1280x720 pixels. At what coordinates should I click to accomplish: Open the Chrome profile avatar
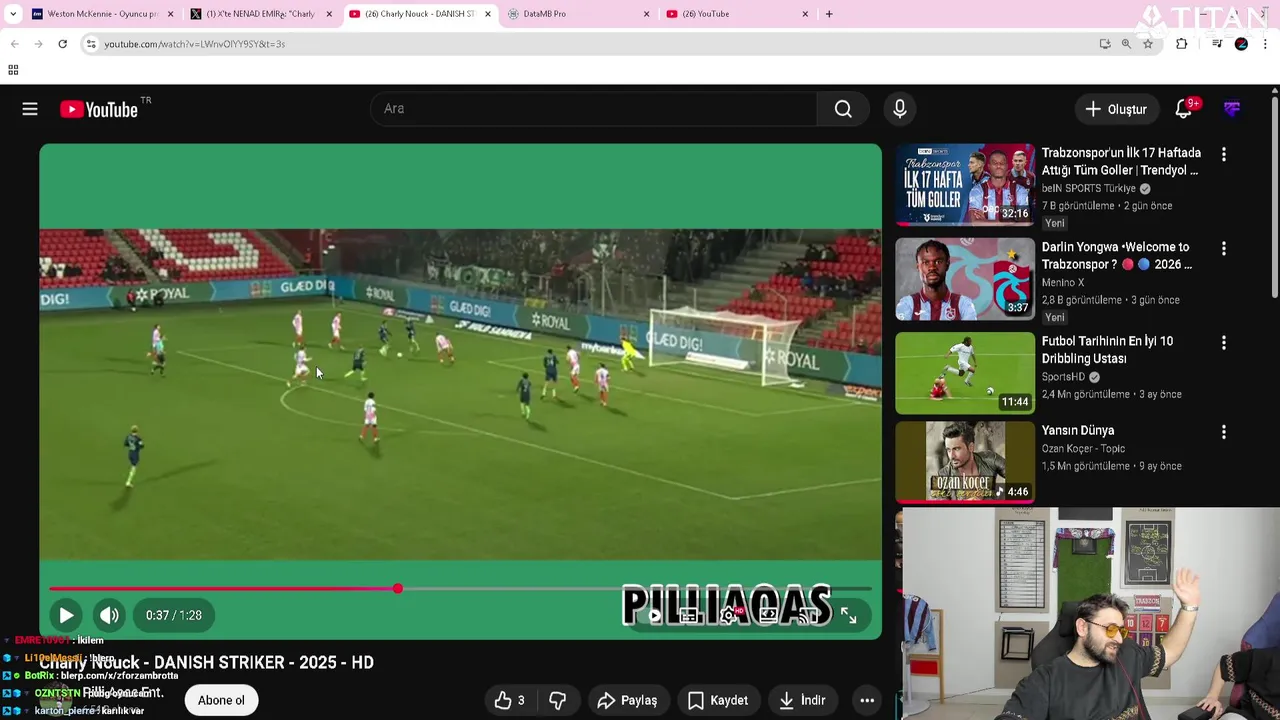(1241, 44)
